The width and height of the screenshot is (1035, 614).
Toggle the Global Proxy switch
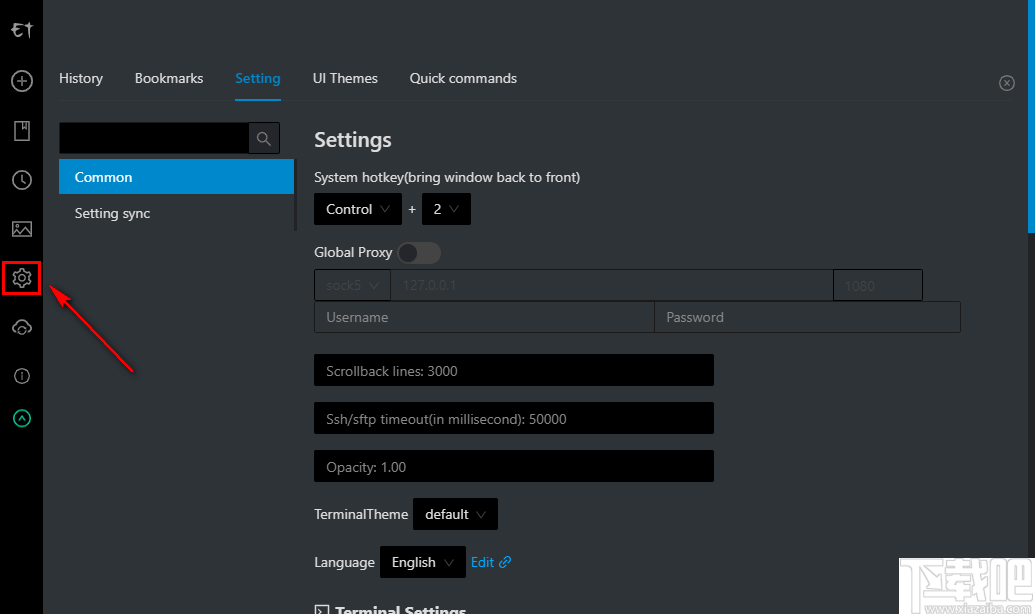[419, 253]
